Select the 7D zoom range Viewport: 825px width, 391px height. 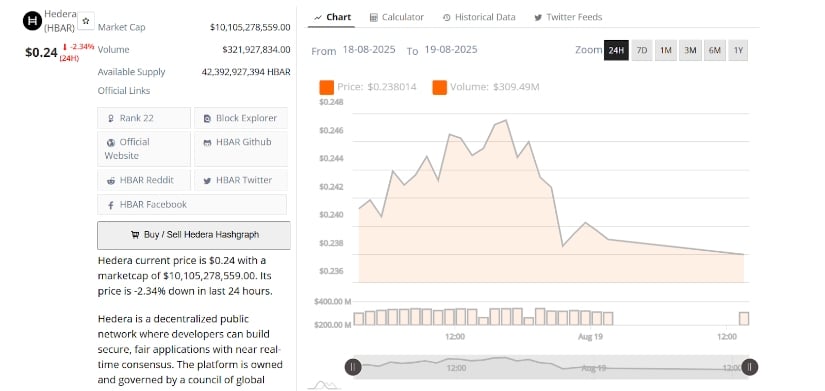[642, 51]
